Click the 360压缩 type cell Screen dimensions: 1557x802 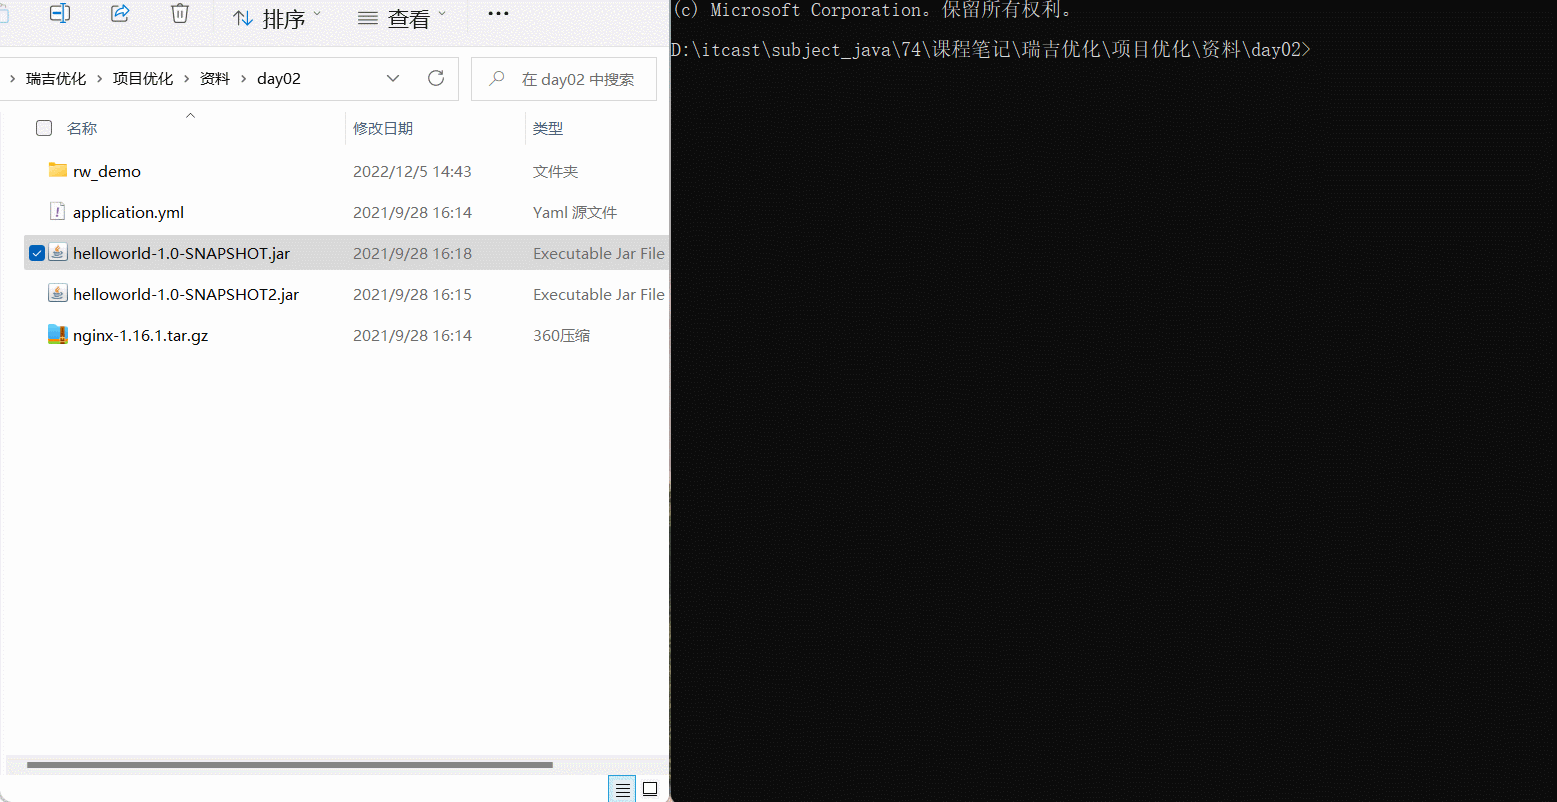pos(561,335)
